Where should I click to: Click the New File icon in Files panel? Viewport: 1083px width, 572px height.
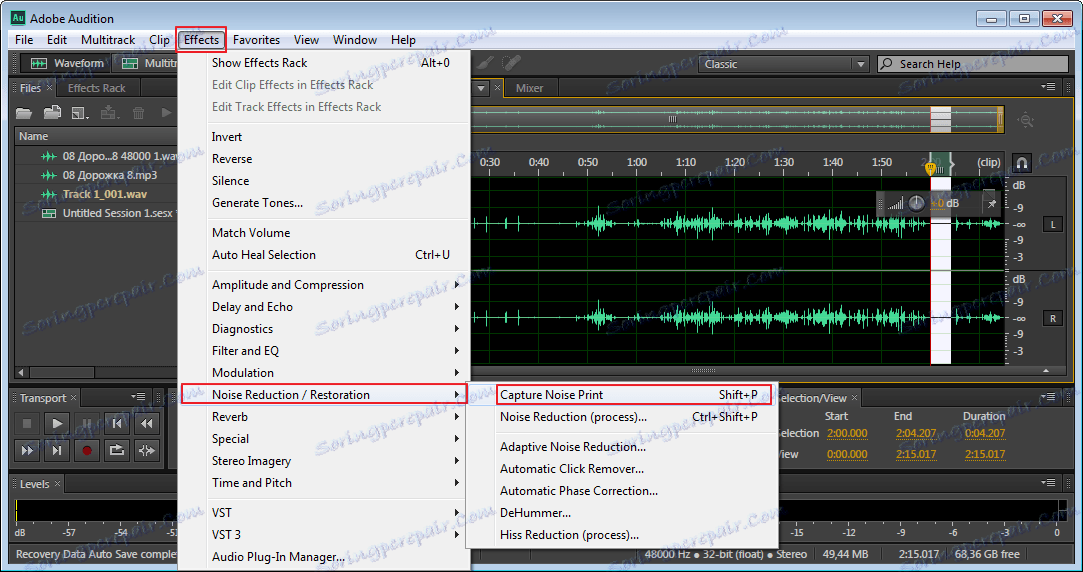click(80, 113)
